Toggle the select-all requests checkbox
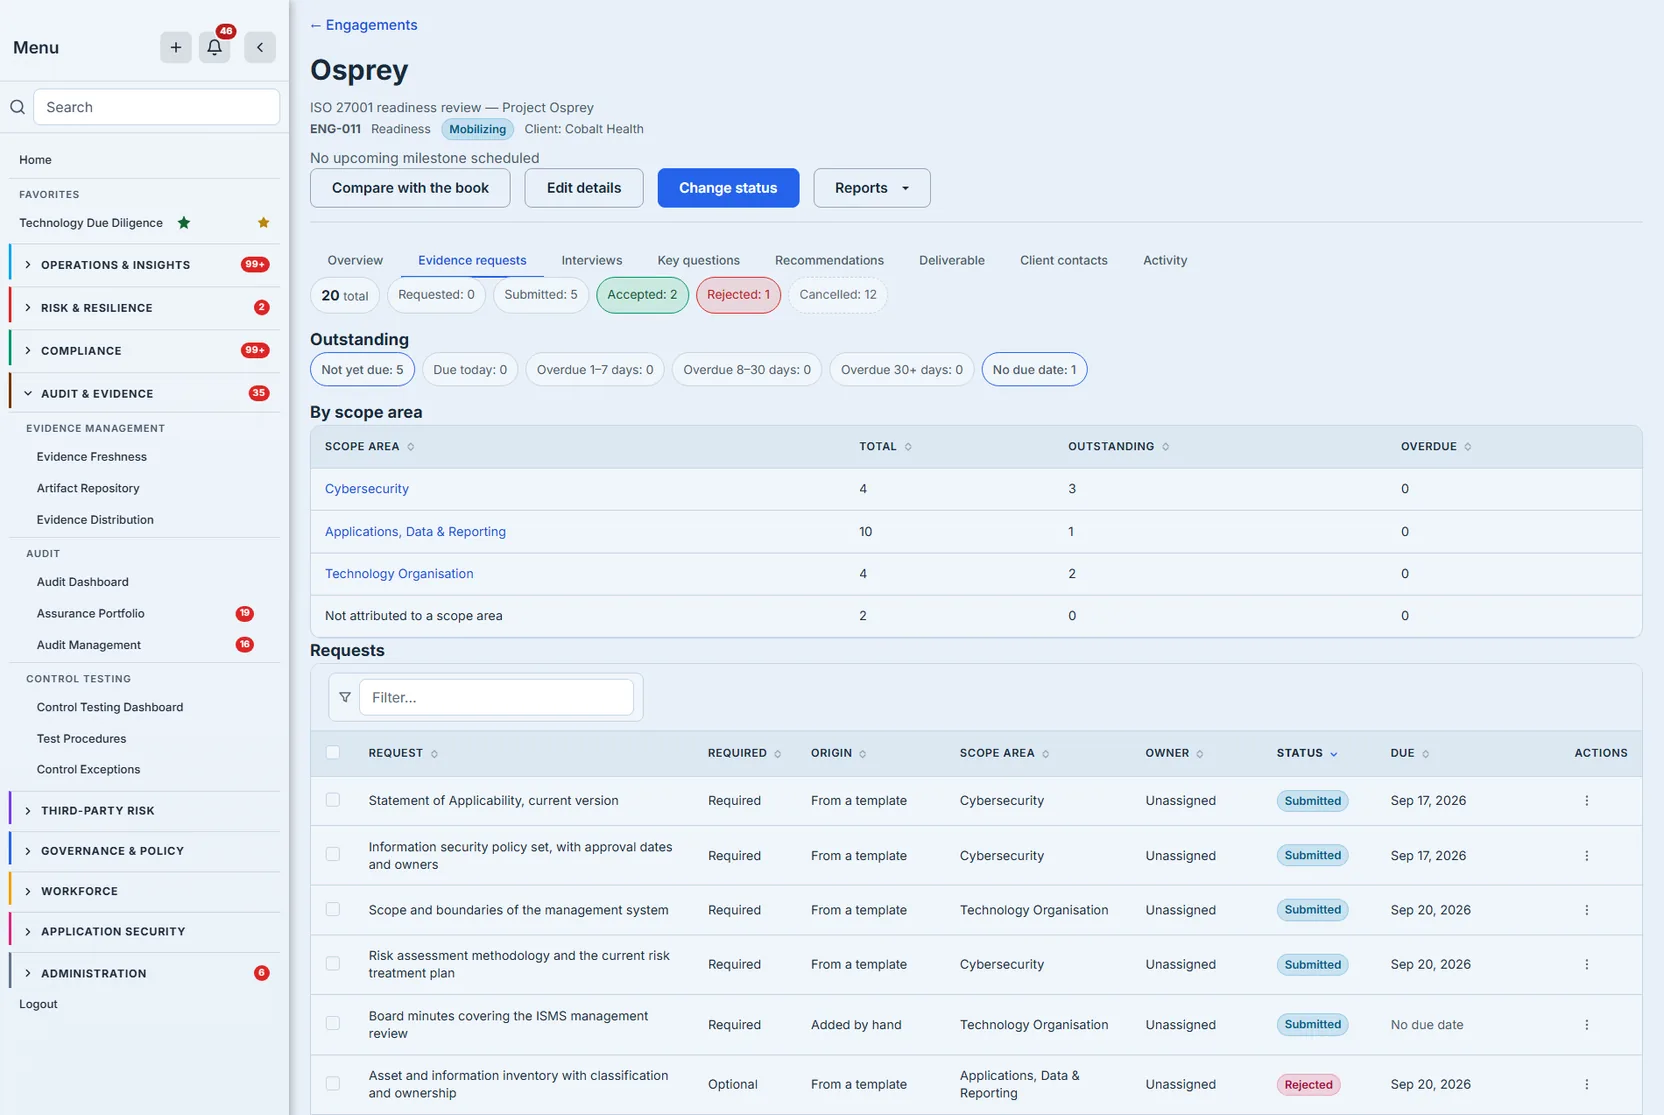Viewport: 1664px width, 1115px height. 333,753
